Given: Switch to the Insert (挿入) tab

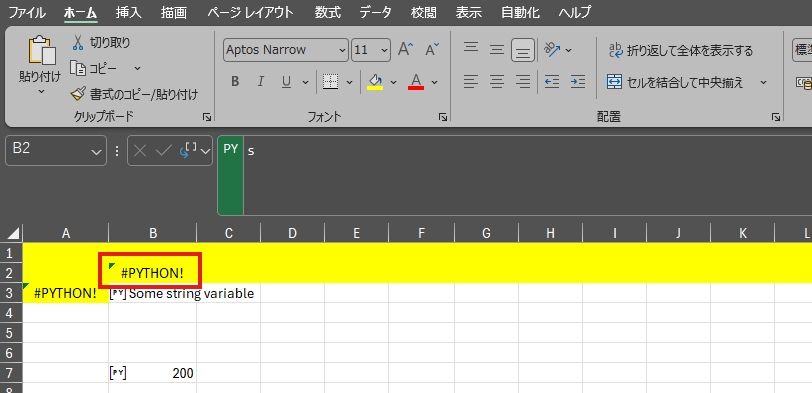Looking at the screenshot, I should point(128,12).
